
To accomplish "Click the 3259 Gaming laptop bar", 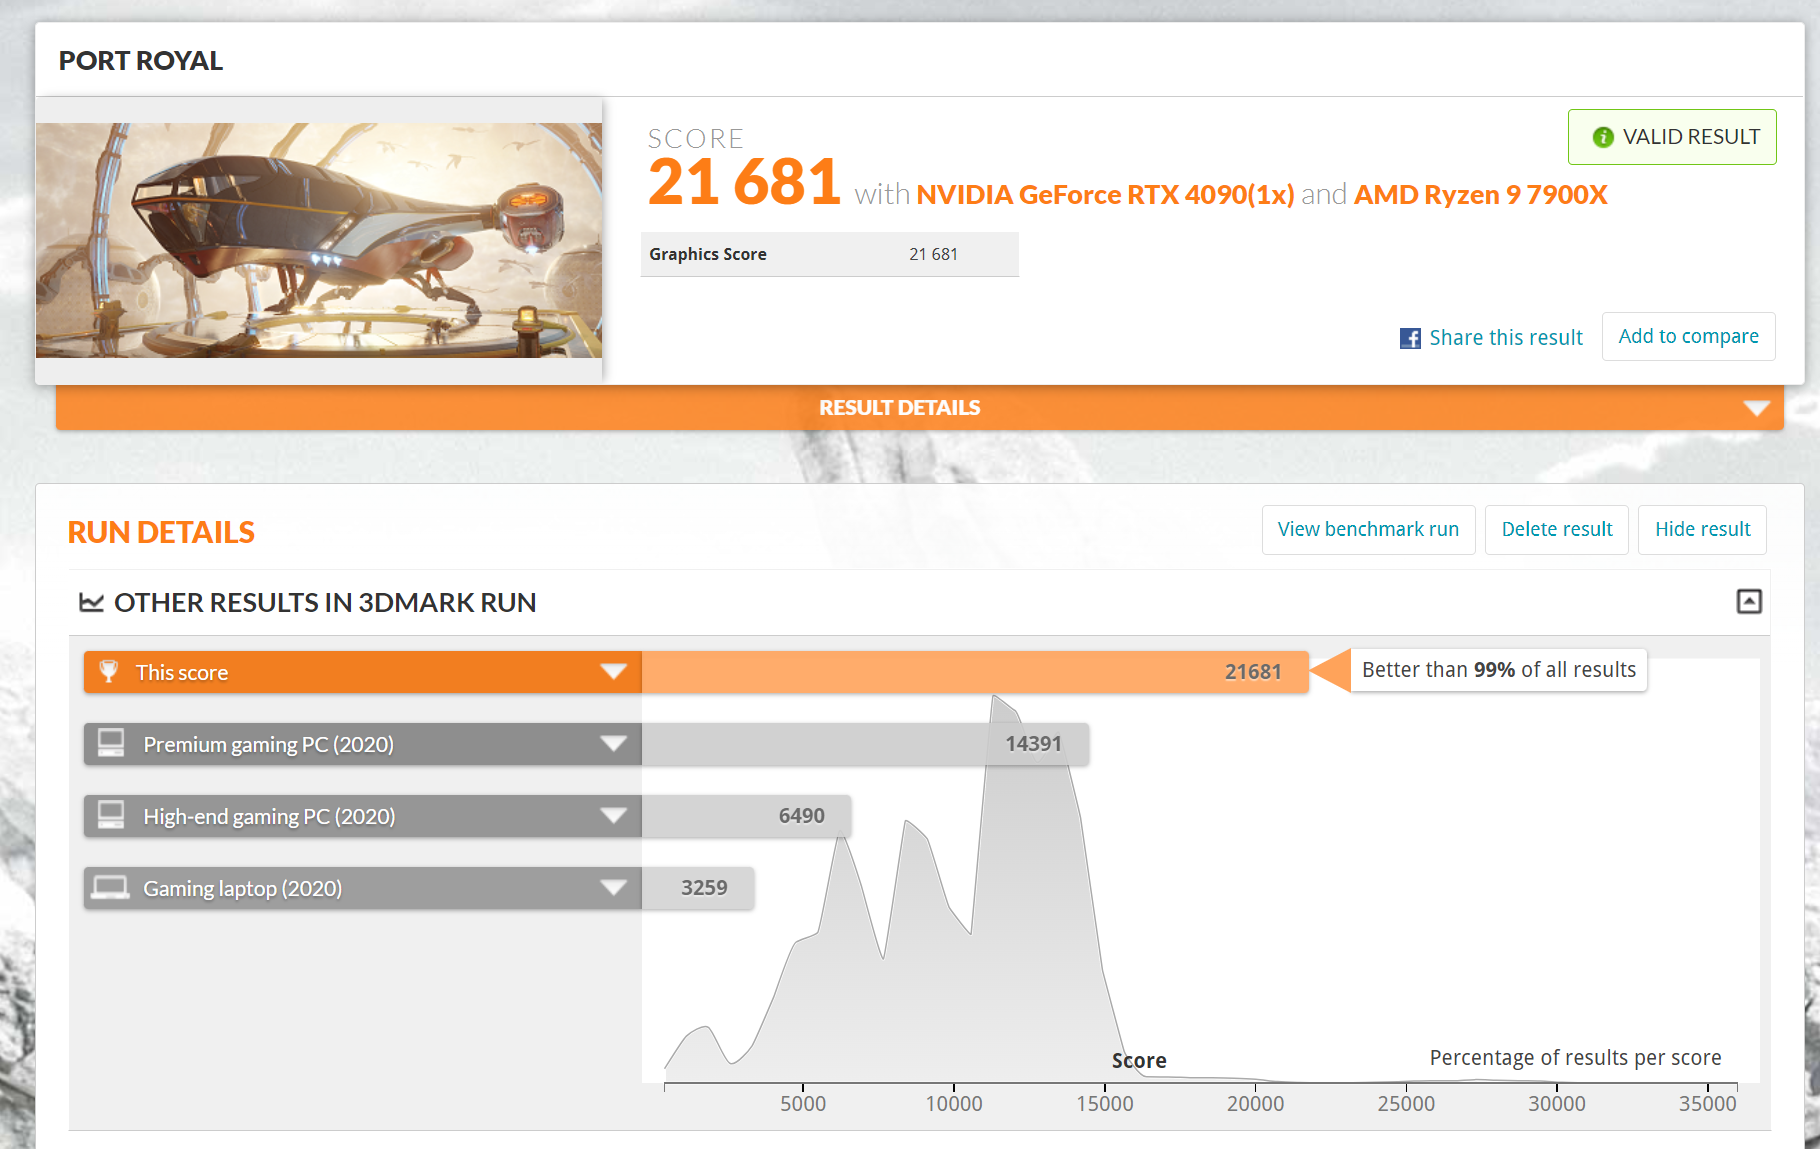I will [698, 888].
